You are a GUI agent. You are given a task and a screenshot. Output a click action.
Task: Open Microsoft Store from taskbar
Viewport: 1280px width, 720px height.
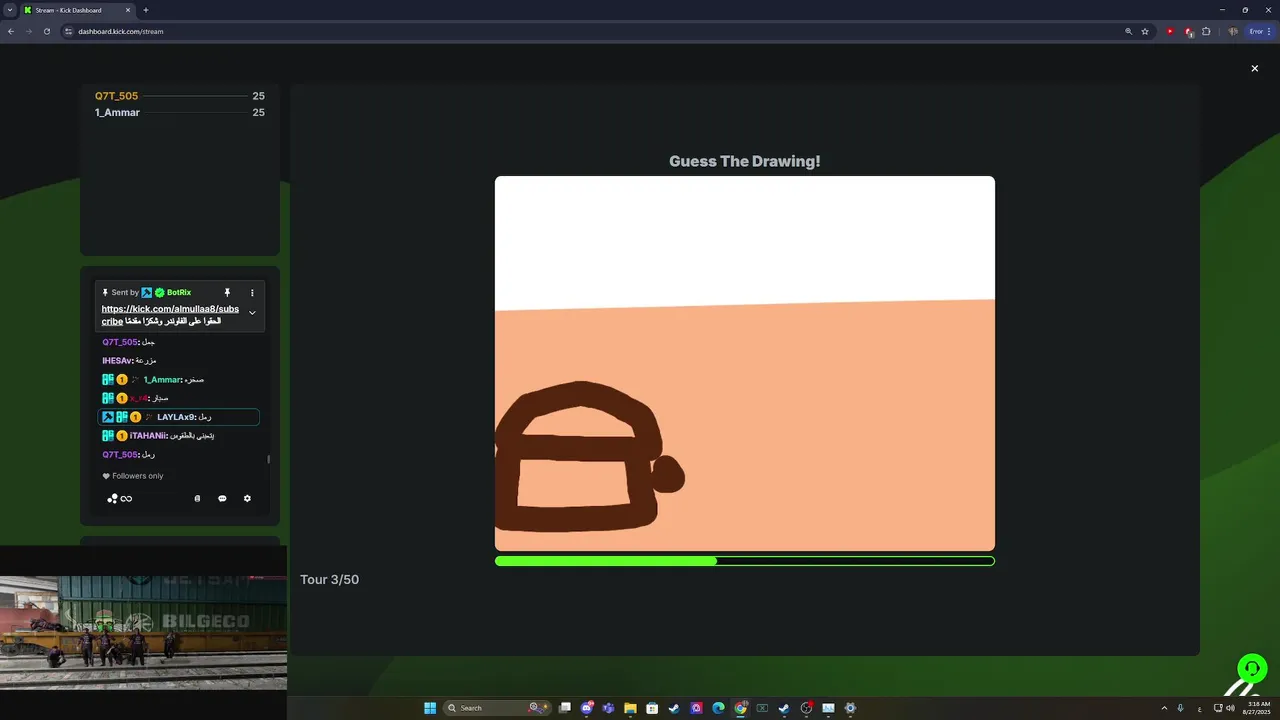tap(652, 708)
